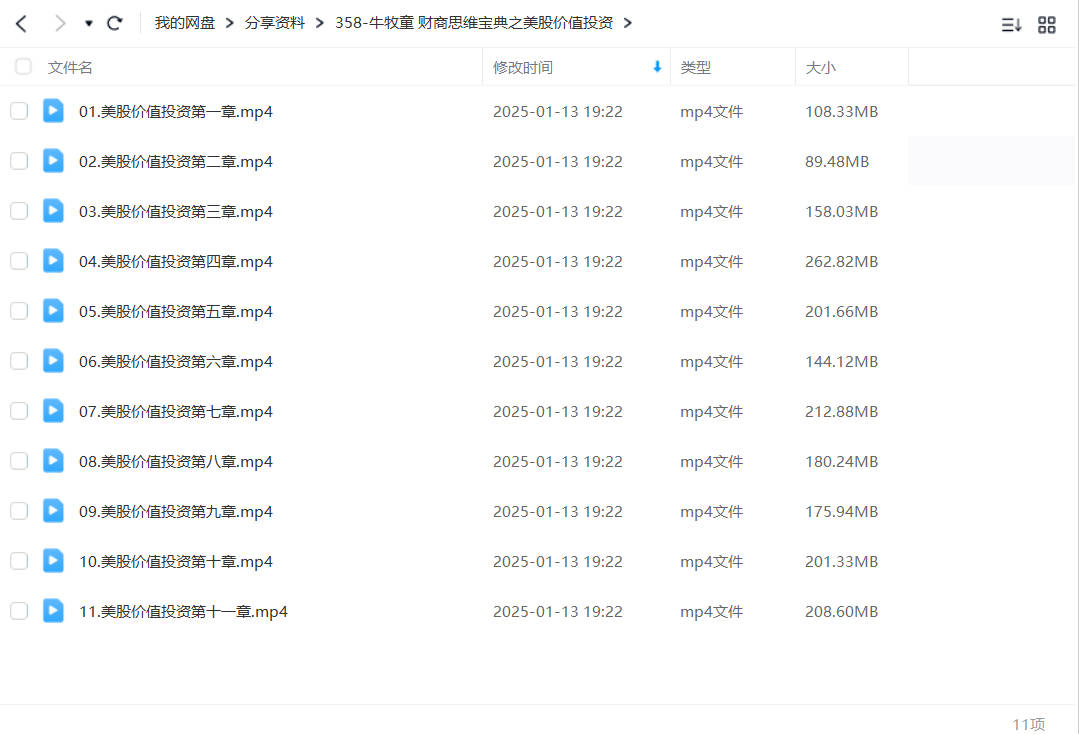1079x734 pixels.
Task: Click size value 108.33MB
Action: [x=842, y=111]
